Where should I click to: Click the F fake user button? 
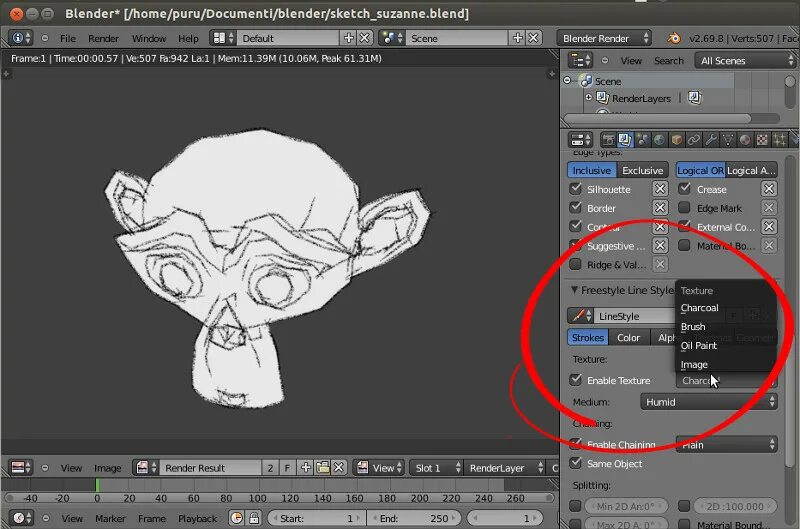pos(287,468)
